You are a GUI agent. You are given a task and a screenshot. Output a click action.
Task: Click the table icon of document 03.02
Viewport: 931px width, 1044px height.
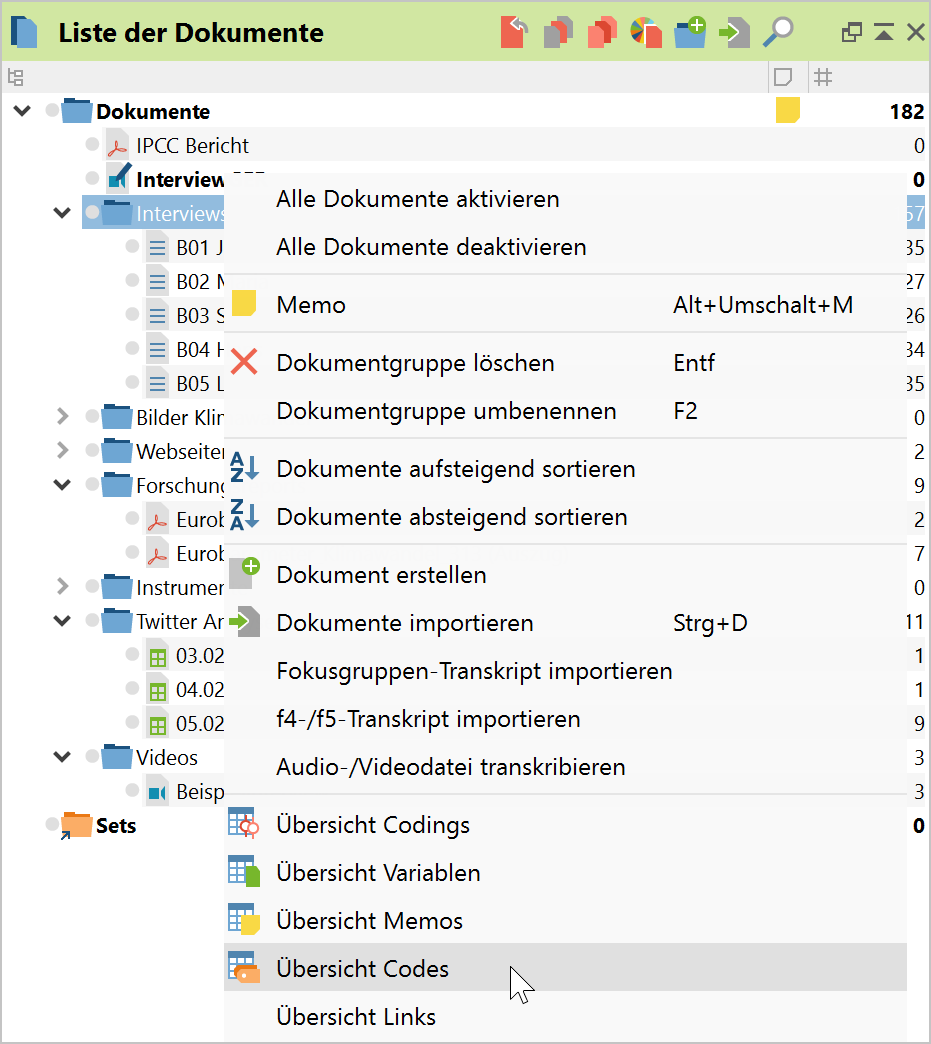(x=157, y=656)
